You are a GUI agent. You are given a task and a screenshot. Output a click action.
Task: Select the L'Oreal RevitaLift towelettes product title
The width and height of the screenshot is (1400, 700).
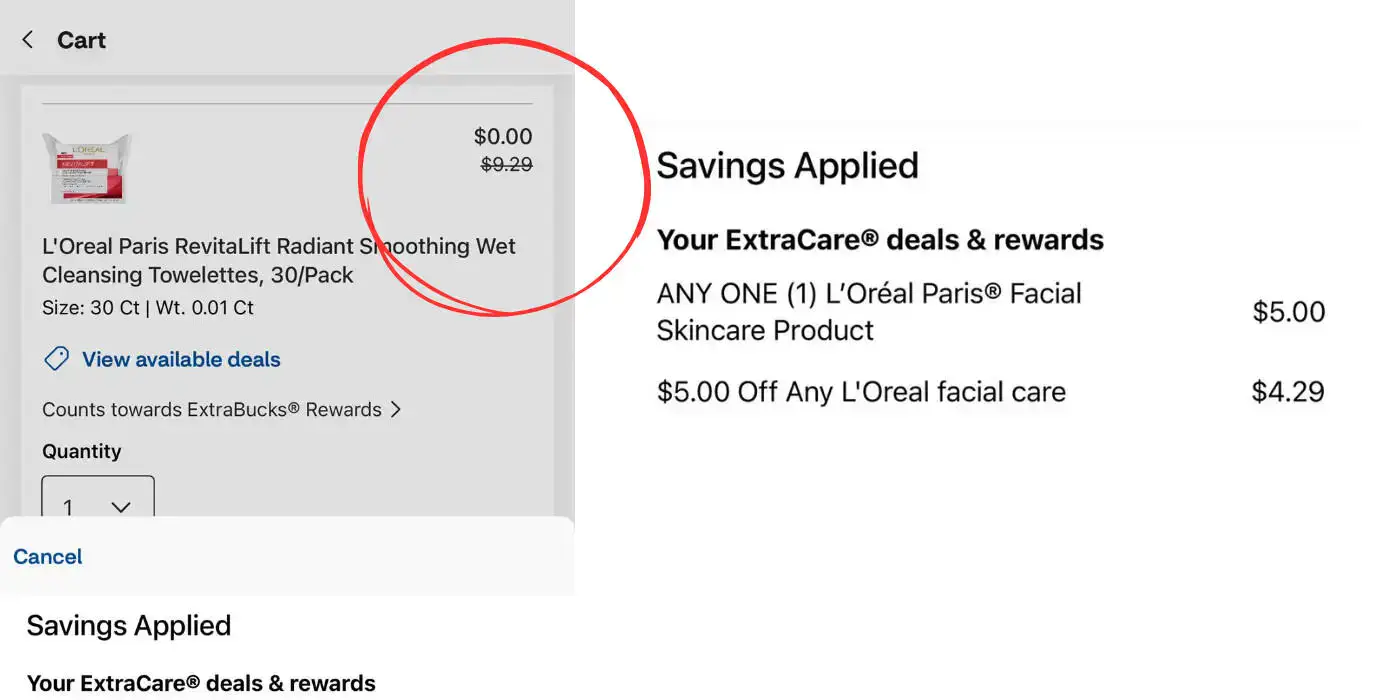click(279, 260)
